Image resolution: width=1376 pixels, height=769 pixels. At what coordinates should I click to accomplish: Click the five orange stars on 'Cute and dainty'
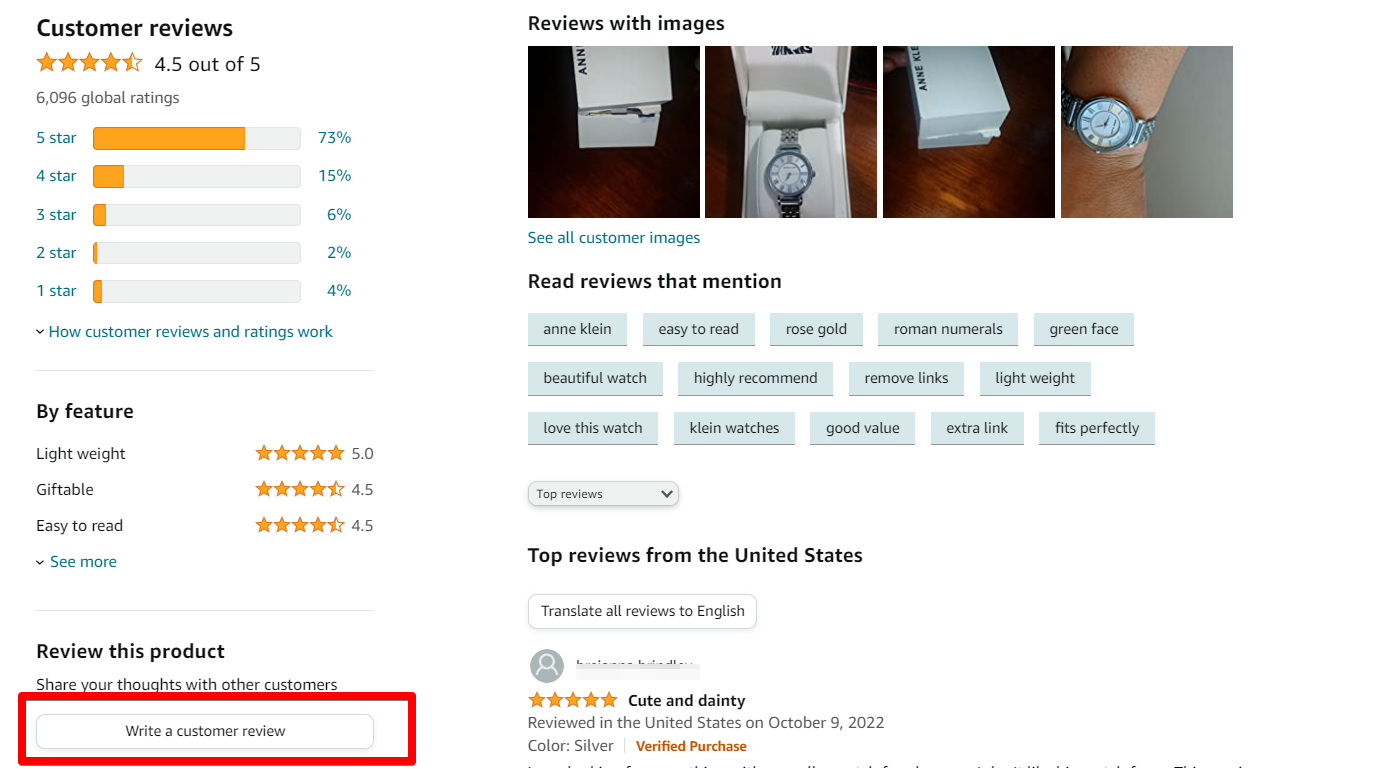point(572,699)
